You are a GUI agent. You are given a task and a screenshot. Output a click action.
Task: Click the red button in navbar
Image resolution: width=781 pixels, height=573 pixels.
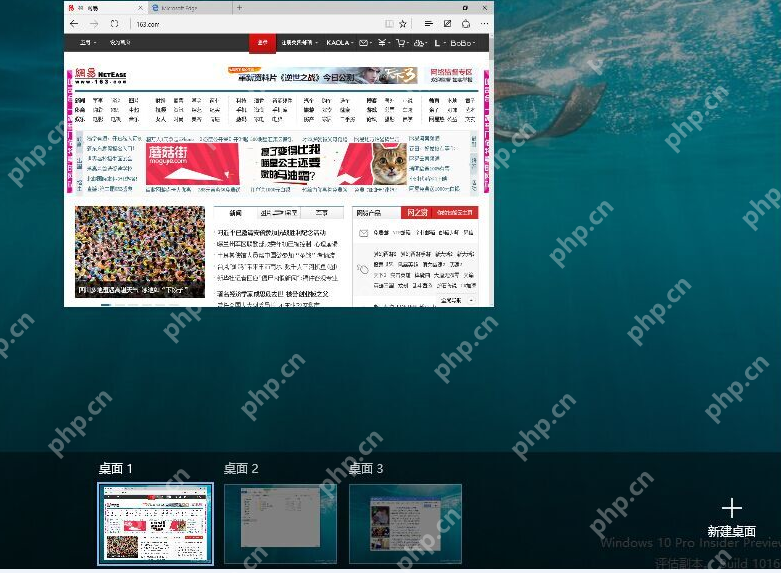click(x=262, y=43)
